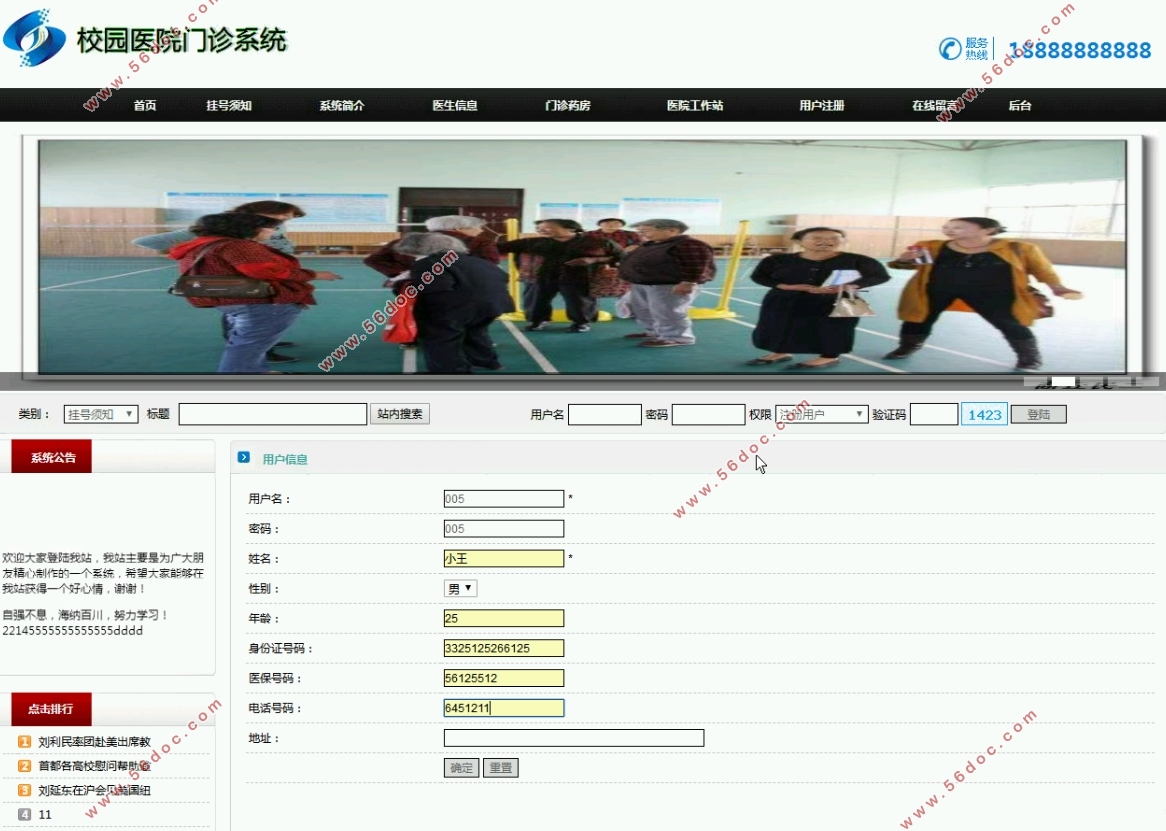Open 医生信息 in the navigation bar
The width and height of the screenshot is (1166, 831).
click(455, 105)
